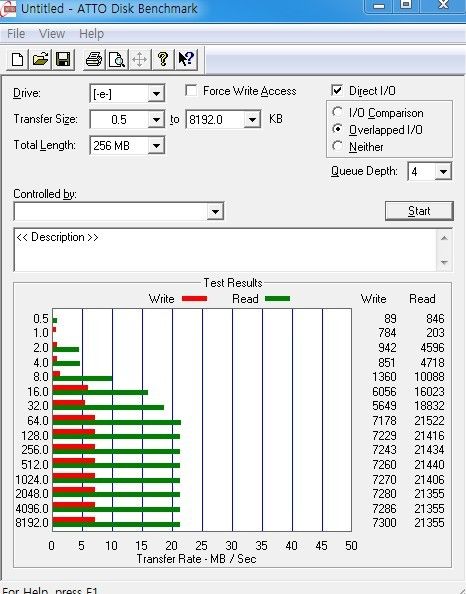Minimize the ATTO Disk Benchmark window
466x594 pixels.
click(x=379, y=6)
